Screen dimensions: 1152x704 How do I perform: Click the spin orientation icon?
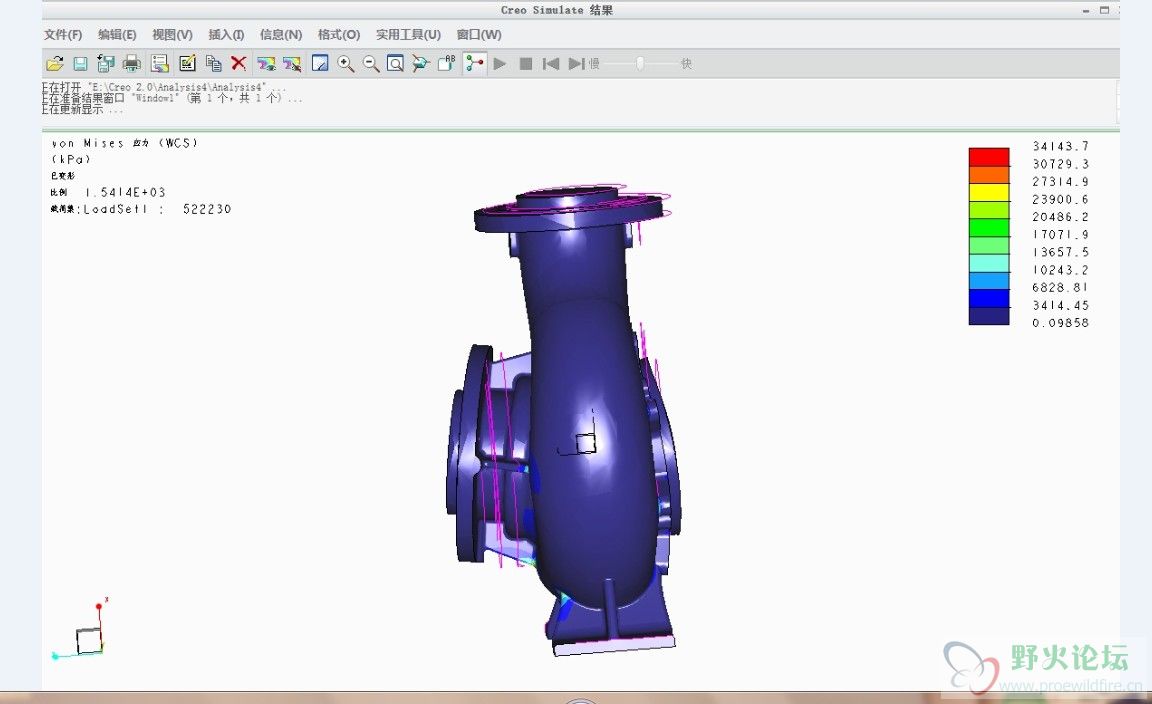point(420,64)
